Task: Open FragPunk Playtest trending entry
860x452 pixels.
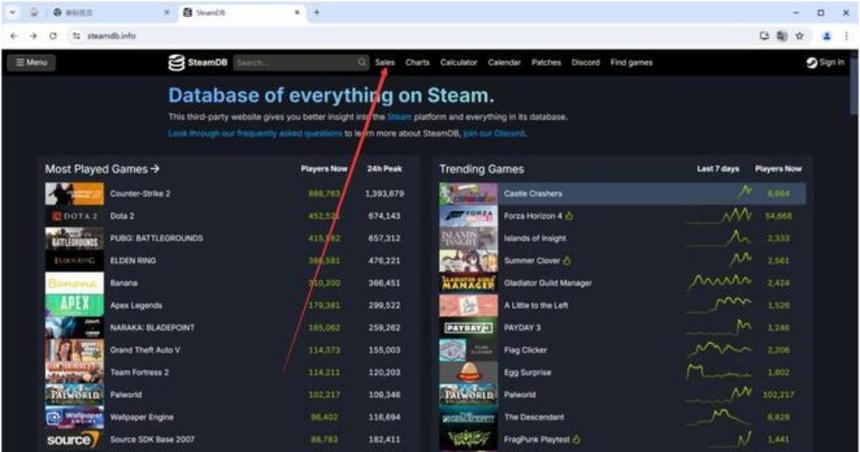Action: click(x=537, y=439)
